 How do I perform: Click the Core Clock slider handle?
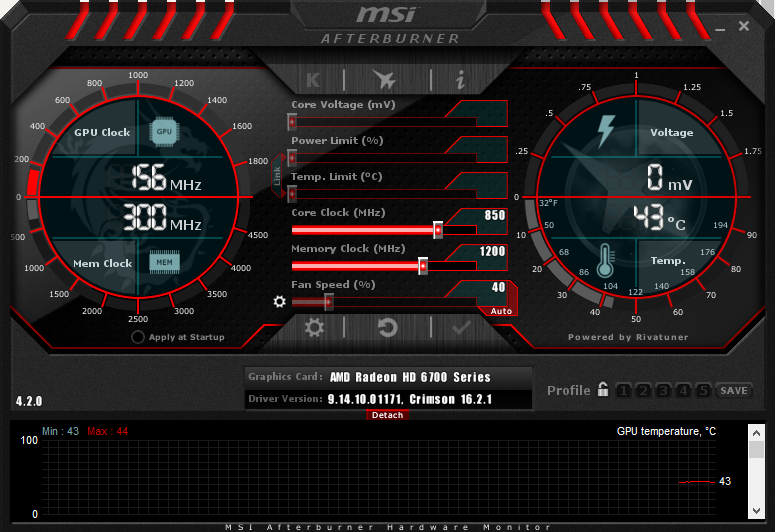click(x=438, y=230)
